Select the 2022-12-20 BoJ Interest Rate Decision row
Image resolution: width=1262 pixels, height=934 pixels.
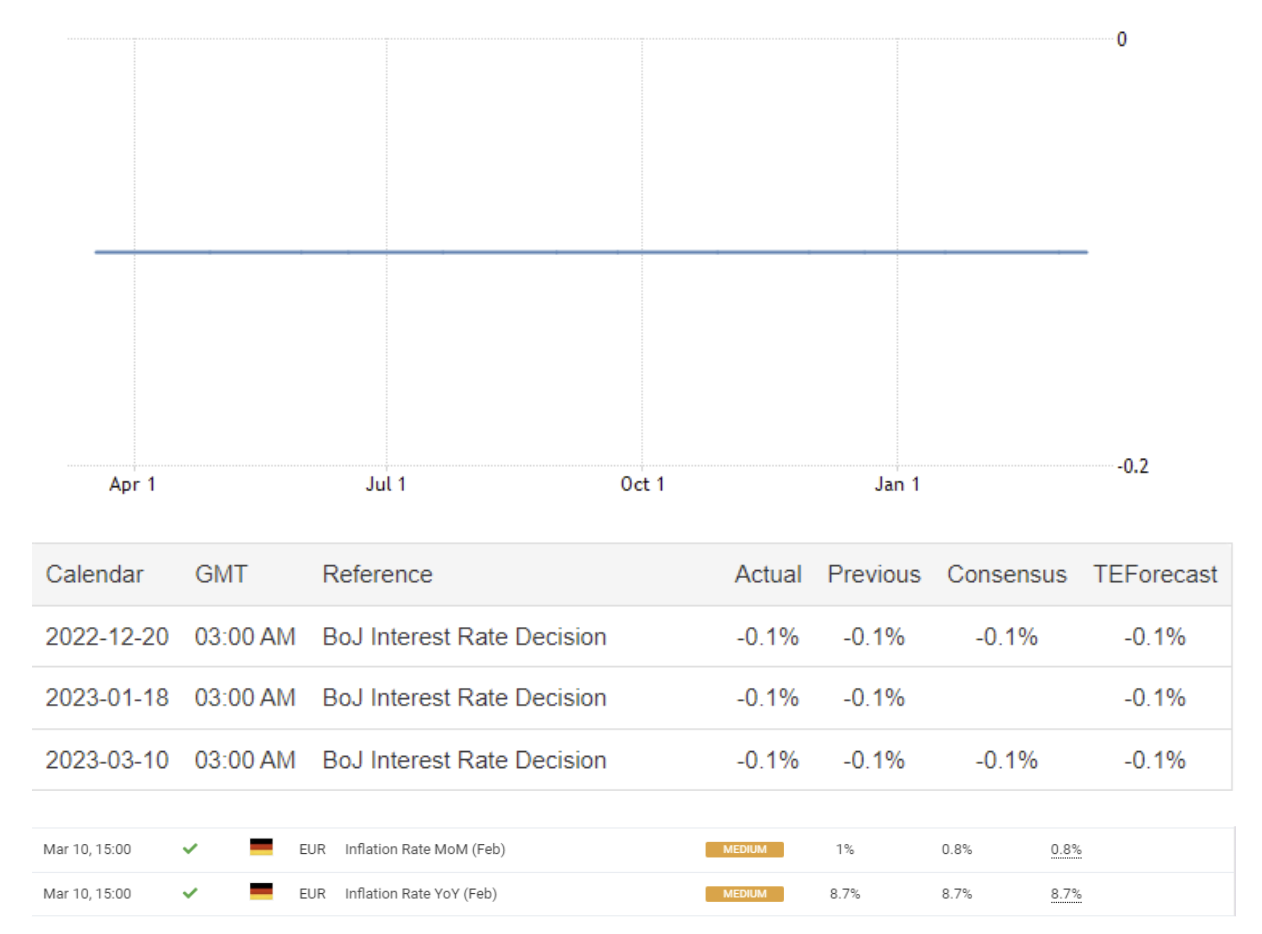pyautogui.click(x=463, y=637)
